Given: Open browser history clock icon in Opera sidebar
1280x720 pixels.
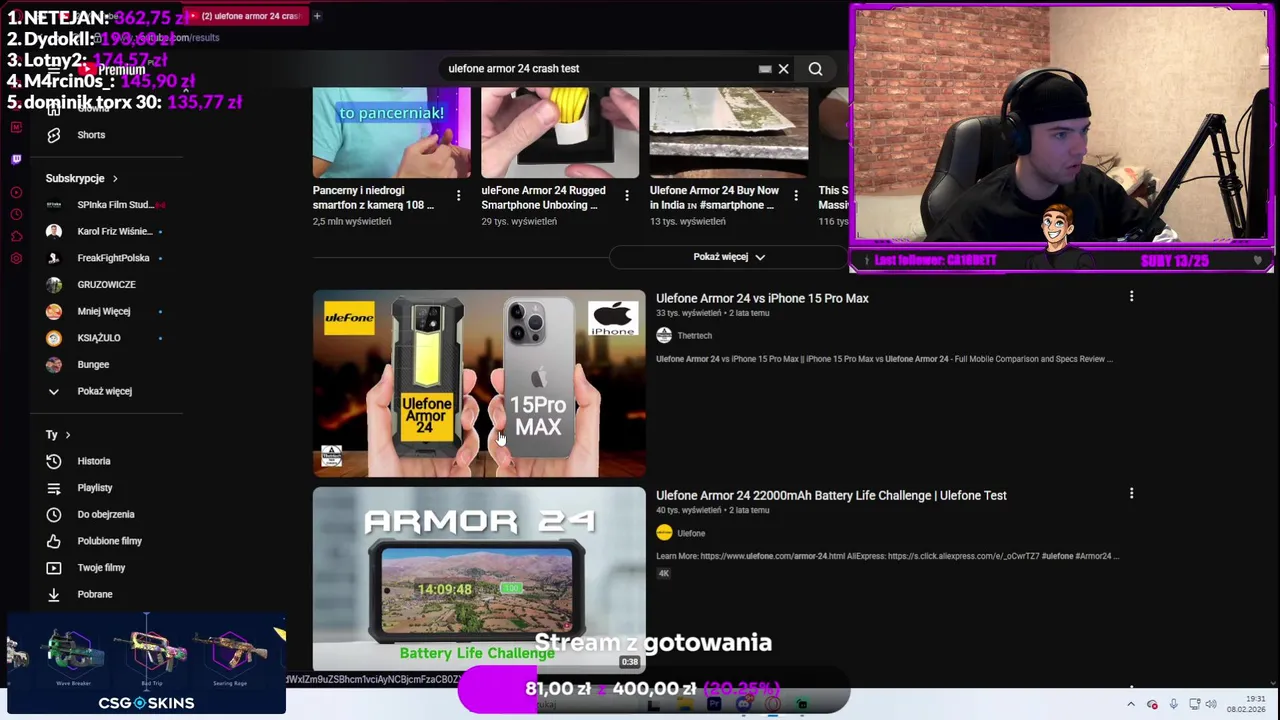Looking at the screenshot, I should tap(16, 214).
